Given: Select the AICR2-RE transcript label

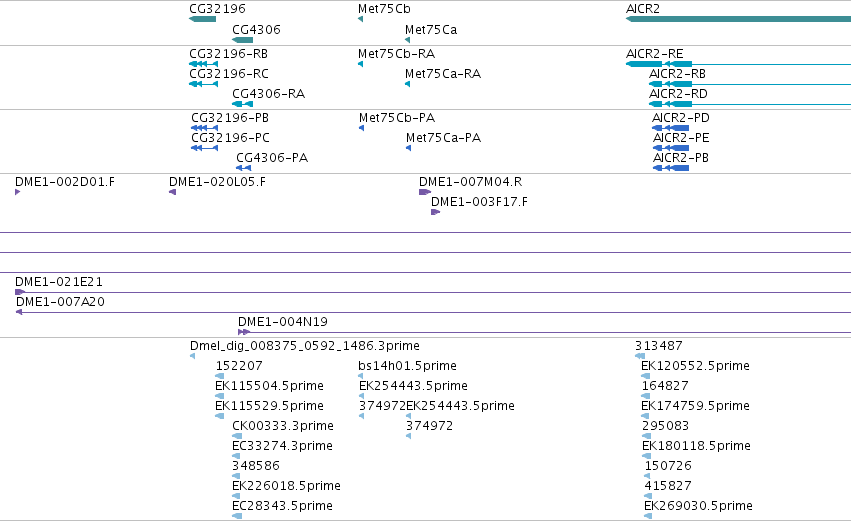Looking at the screenshot, I should tap(655, 54).
